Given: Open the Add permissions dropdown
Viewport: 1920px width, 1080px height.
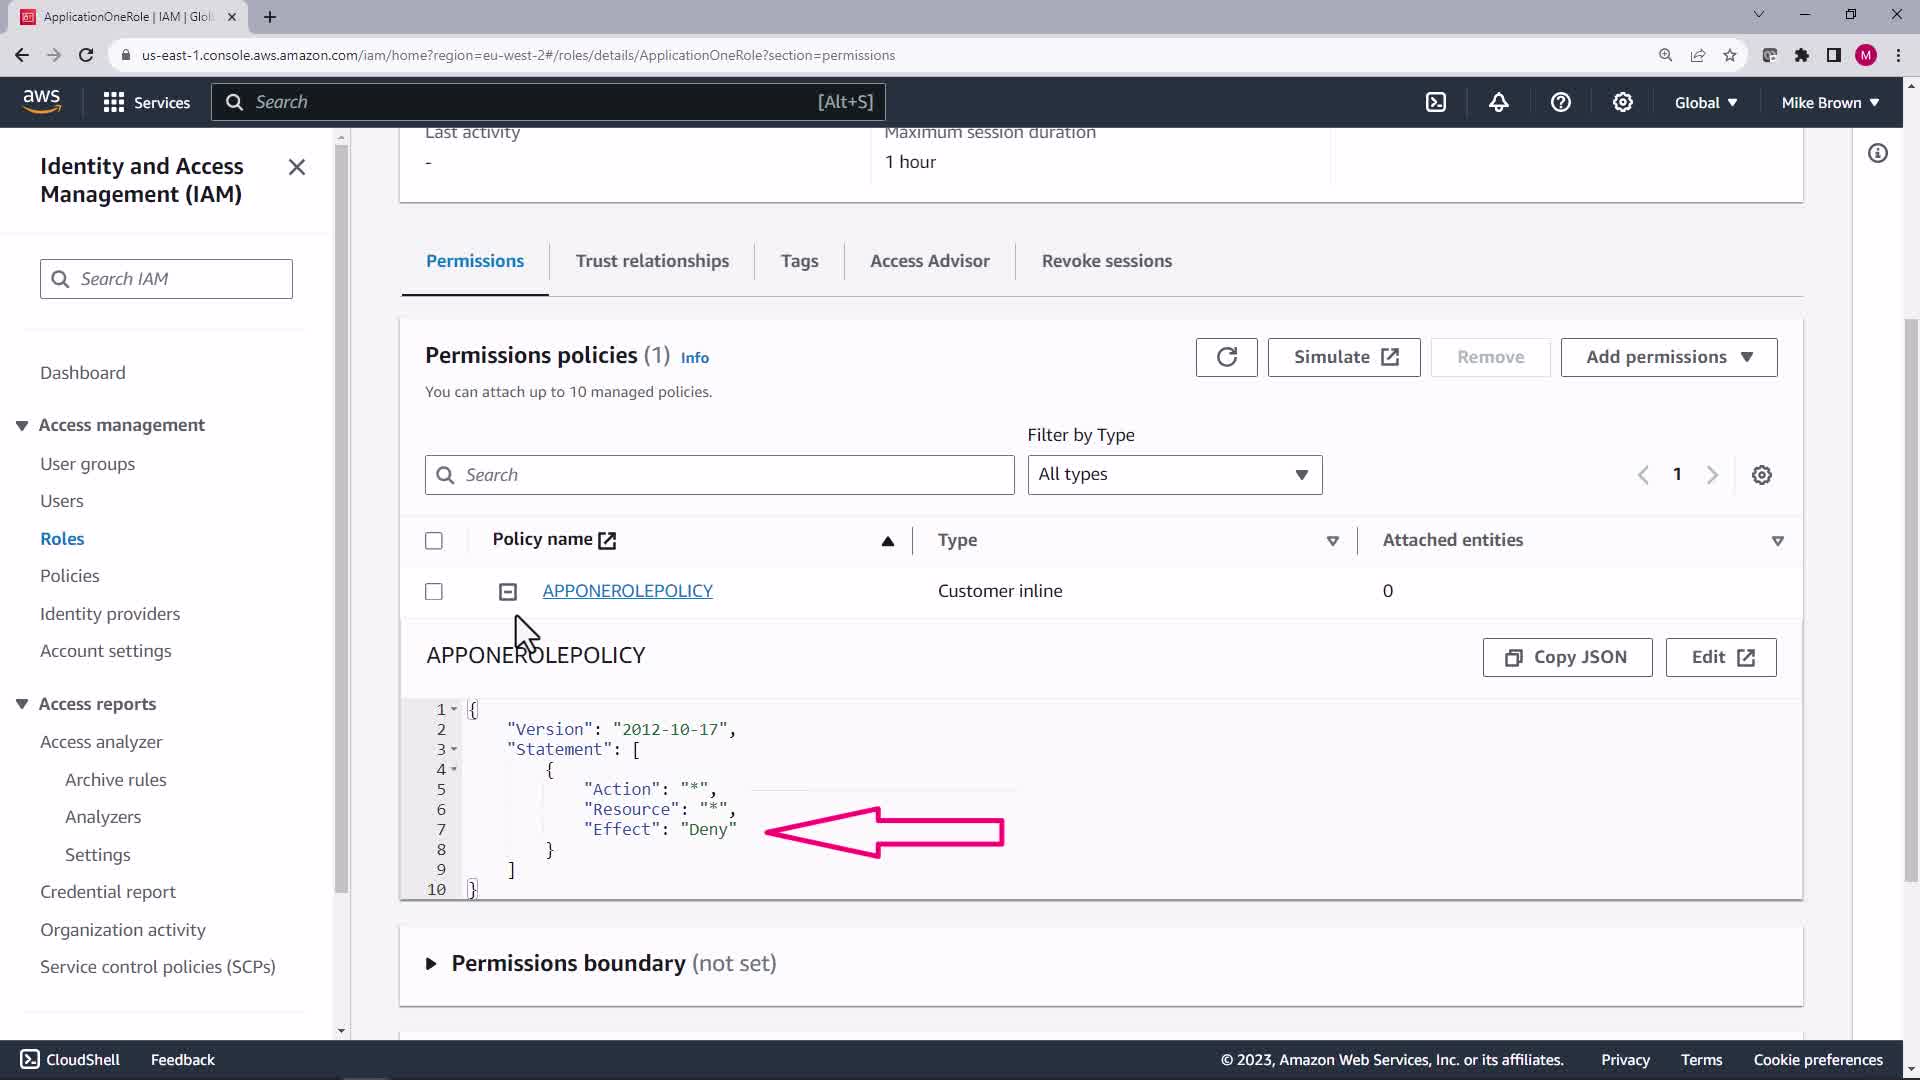Looking at the screenshot, I should pyautogui.click(x=1668, y=357).
